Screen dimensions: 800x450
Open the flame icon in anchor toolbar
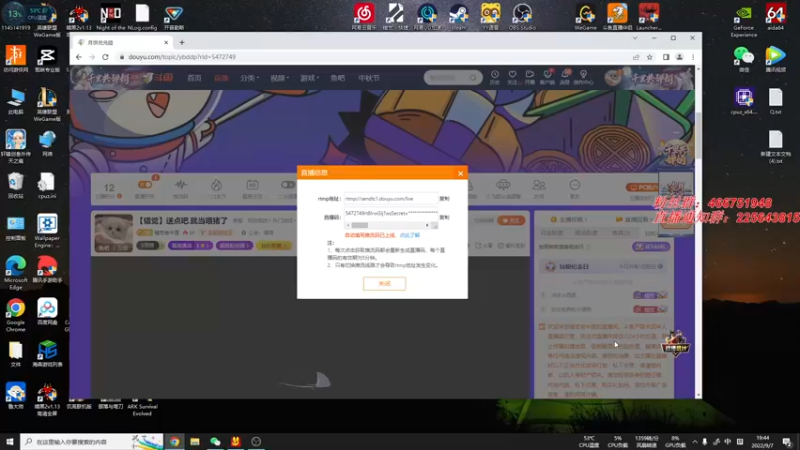[x=216, y=185]
